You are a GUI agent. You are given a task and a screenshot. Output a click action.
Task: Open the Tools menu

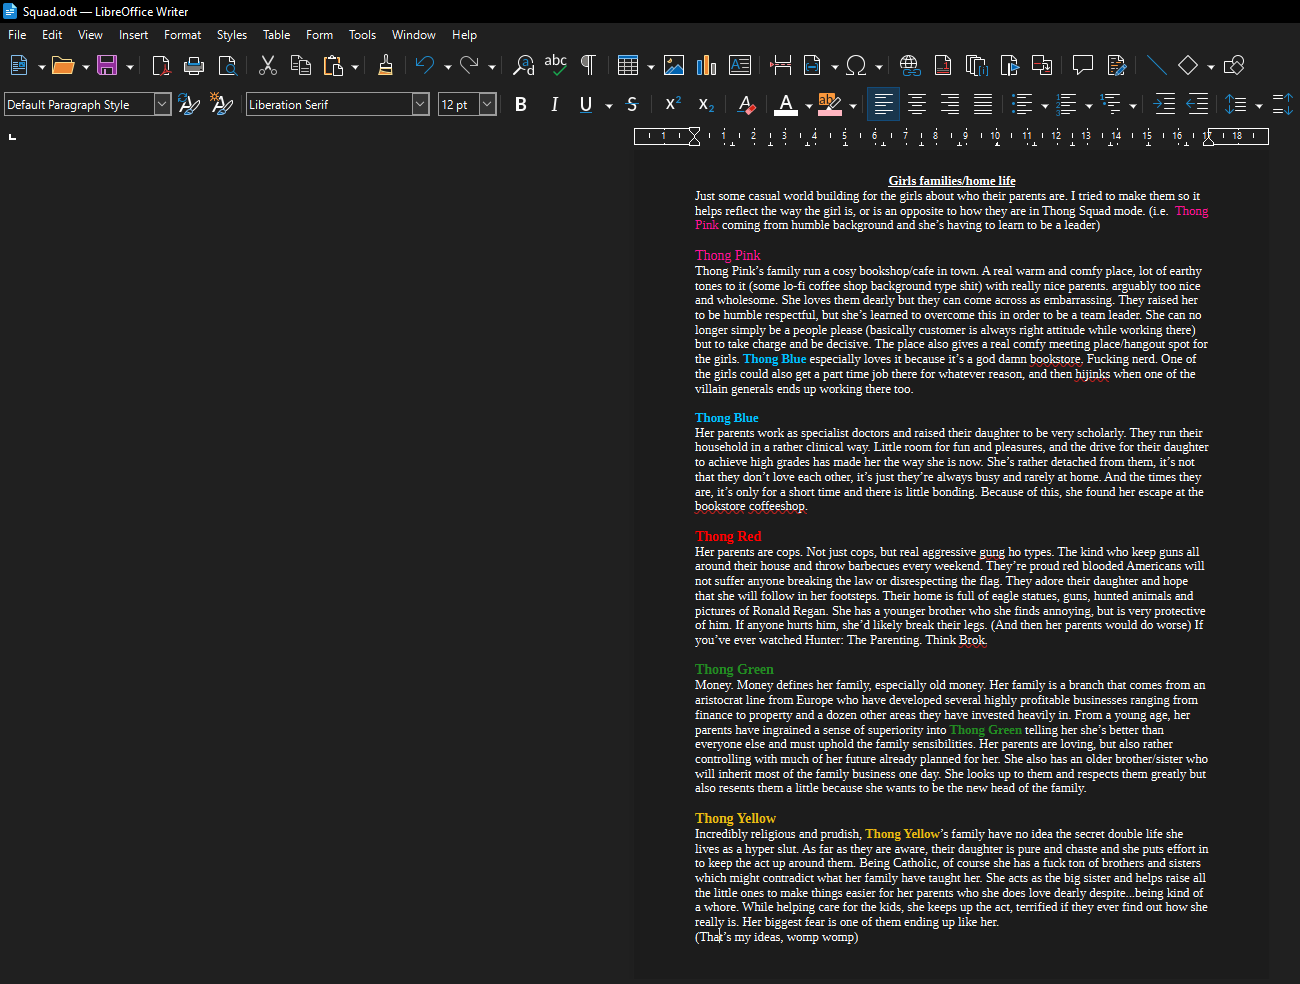click(362, 35)
